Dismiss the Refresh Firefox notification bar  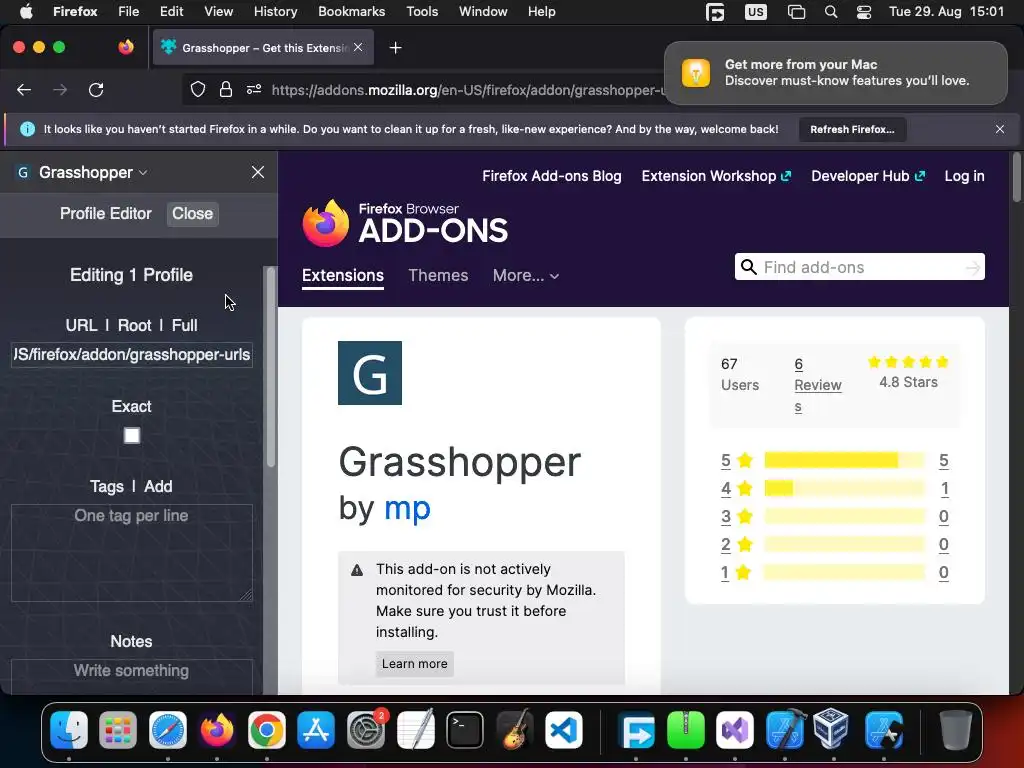[x=1000, y=129]
